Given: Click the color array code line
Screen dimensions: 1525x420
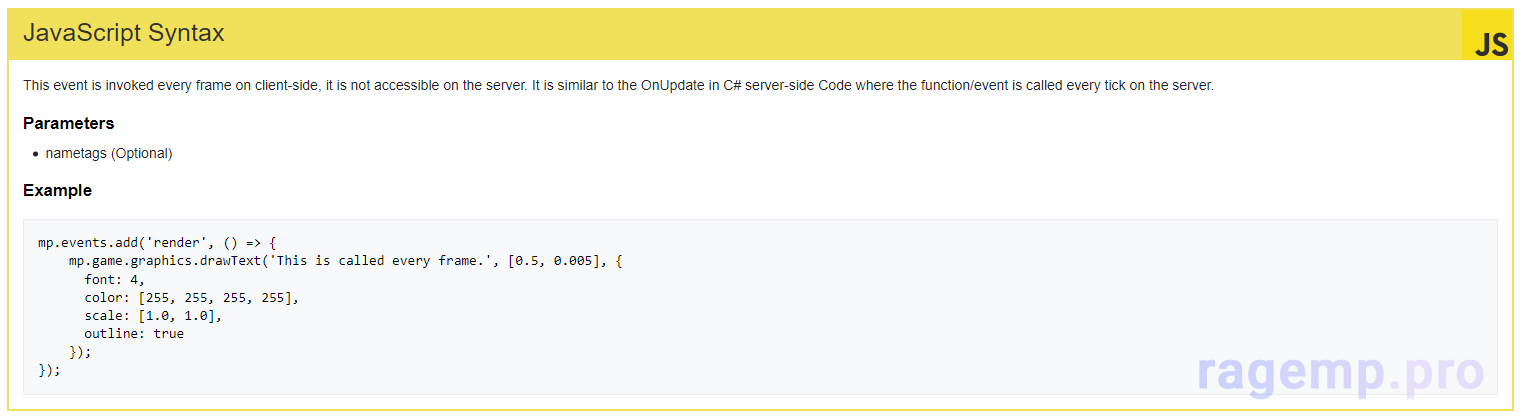Looking at the screenshot, I should pyautogui.click(x=191, y=297).
